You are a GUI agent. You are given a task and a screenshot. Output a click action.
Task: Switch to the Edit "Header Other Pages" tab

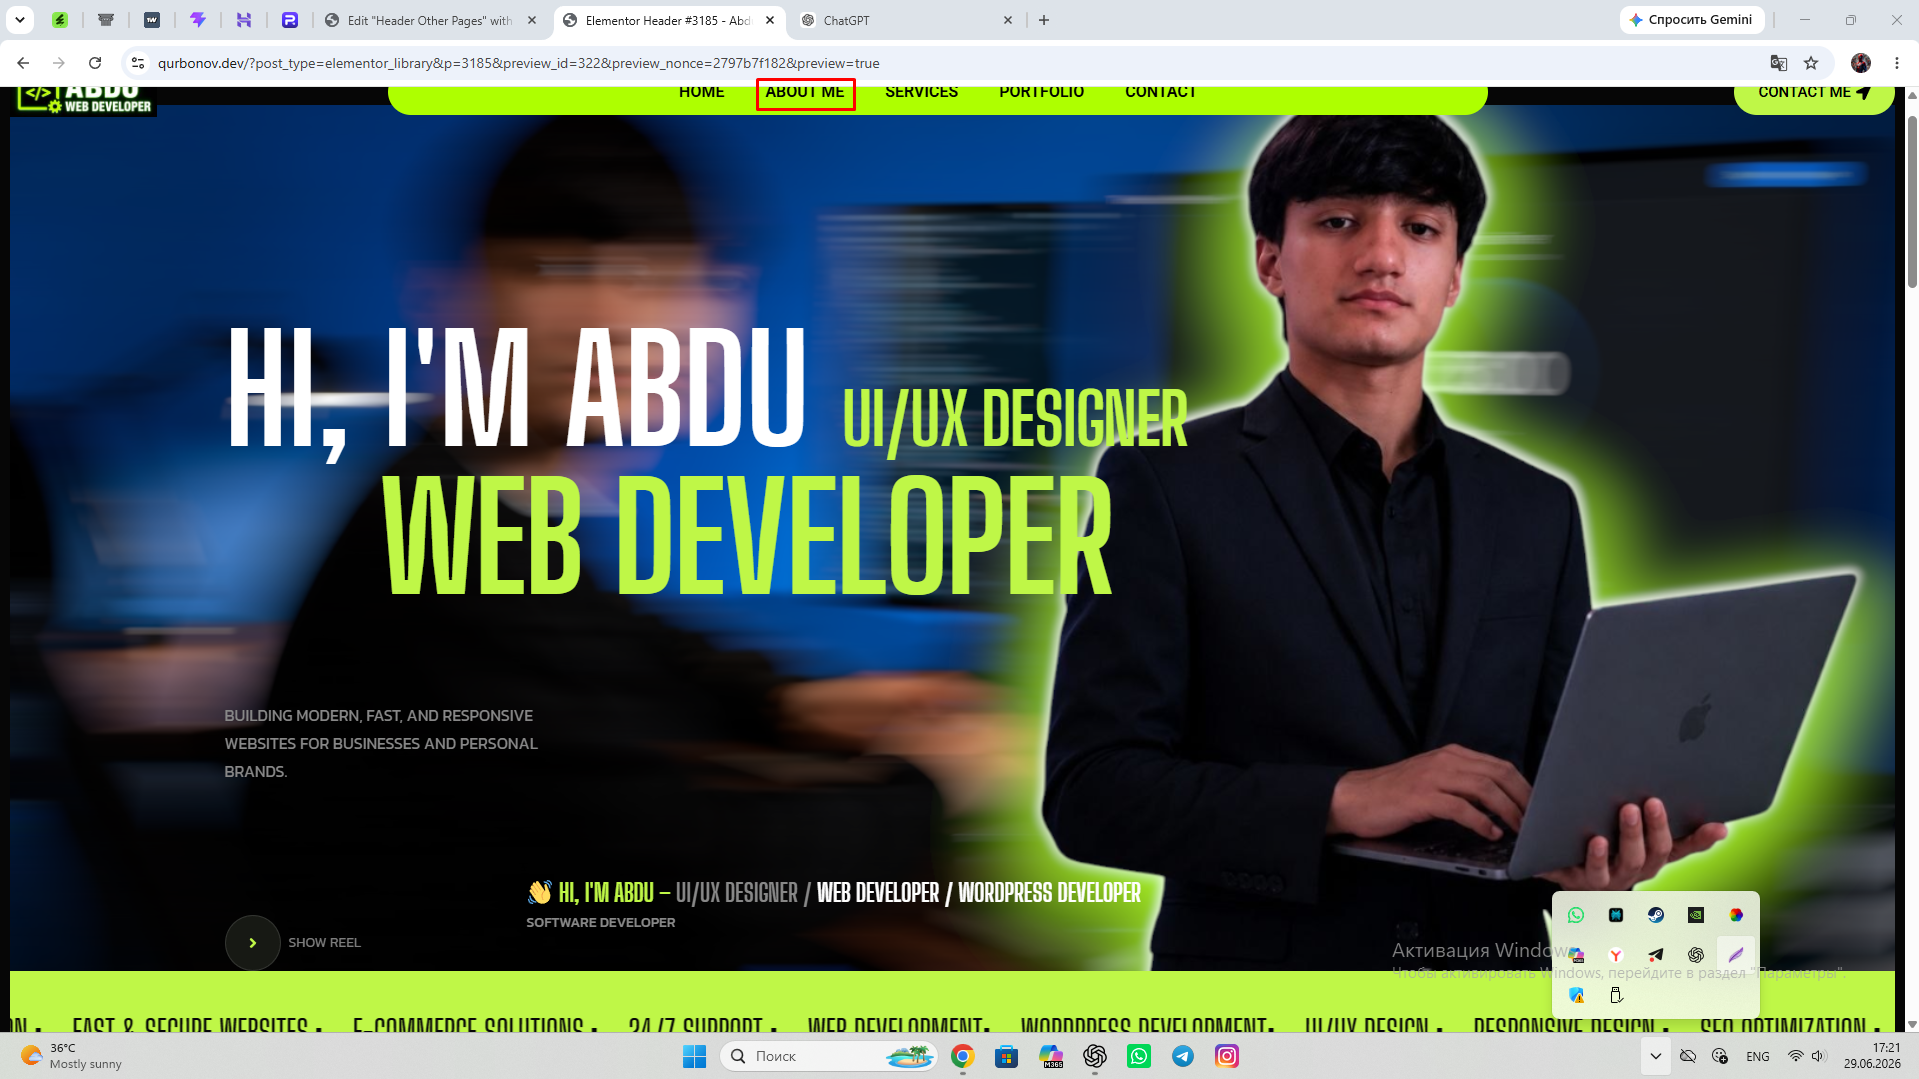430,20
